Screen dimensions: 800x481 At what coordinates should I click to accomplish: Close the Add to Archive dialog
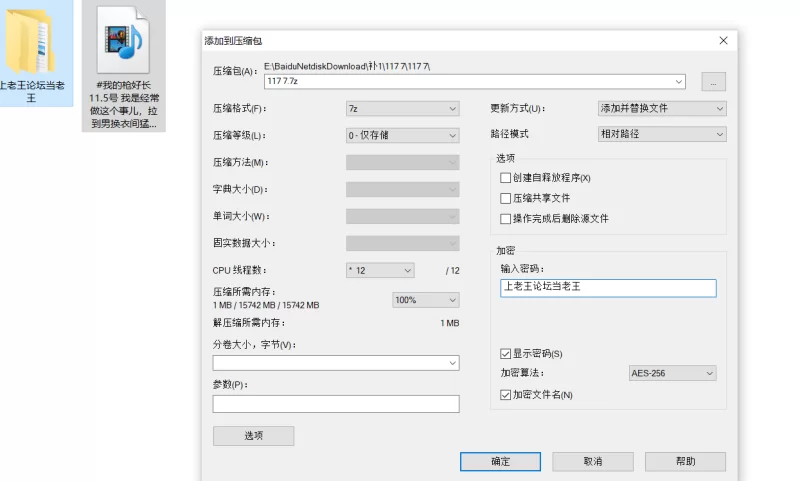tap(723, 41)
